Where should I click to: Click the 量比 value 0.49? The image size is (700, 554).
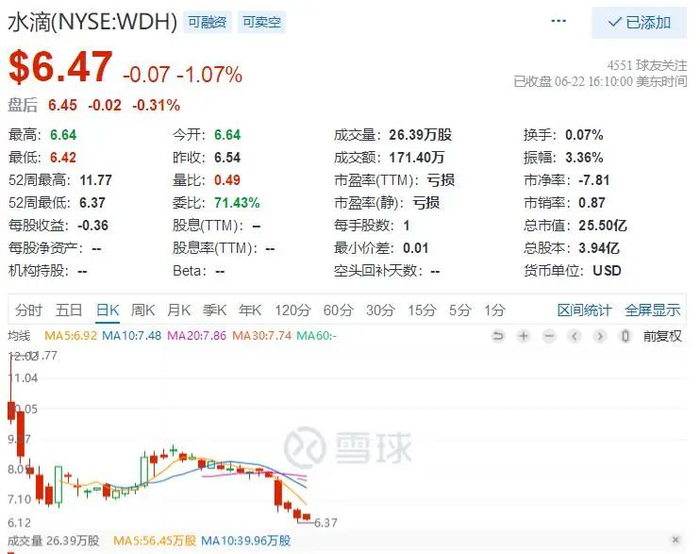[x=227, y=180]
